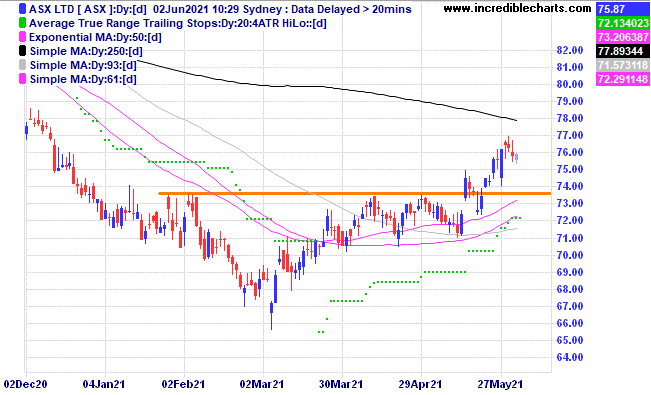Click the 66.00 price axis label
The height and width of the screenshot is (395, 651).
pos(570,324)
